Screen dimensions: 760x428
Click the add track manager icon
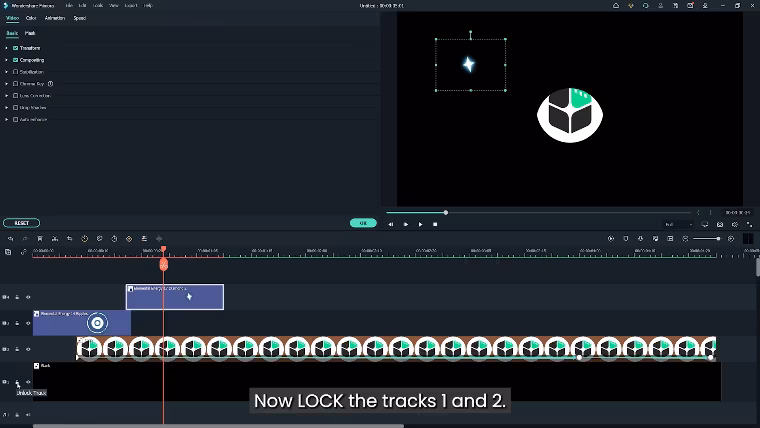(8, 252)
